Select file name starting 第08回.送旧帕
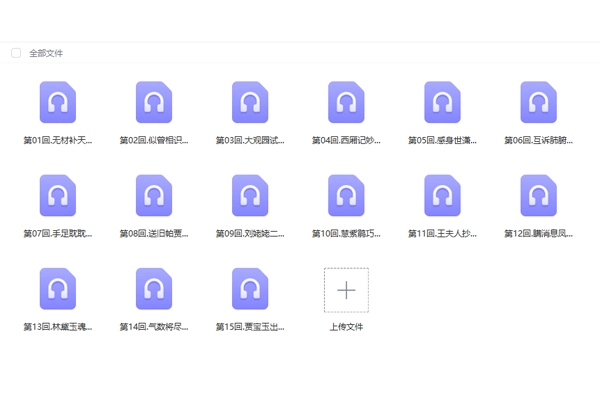This screenshot has width=600, height=400. [x=154, y=233]
